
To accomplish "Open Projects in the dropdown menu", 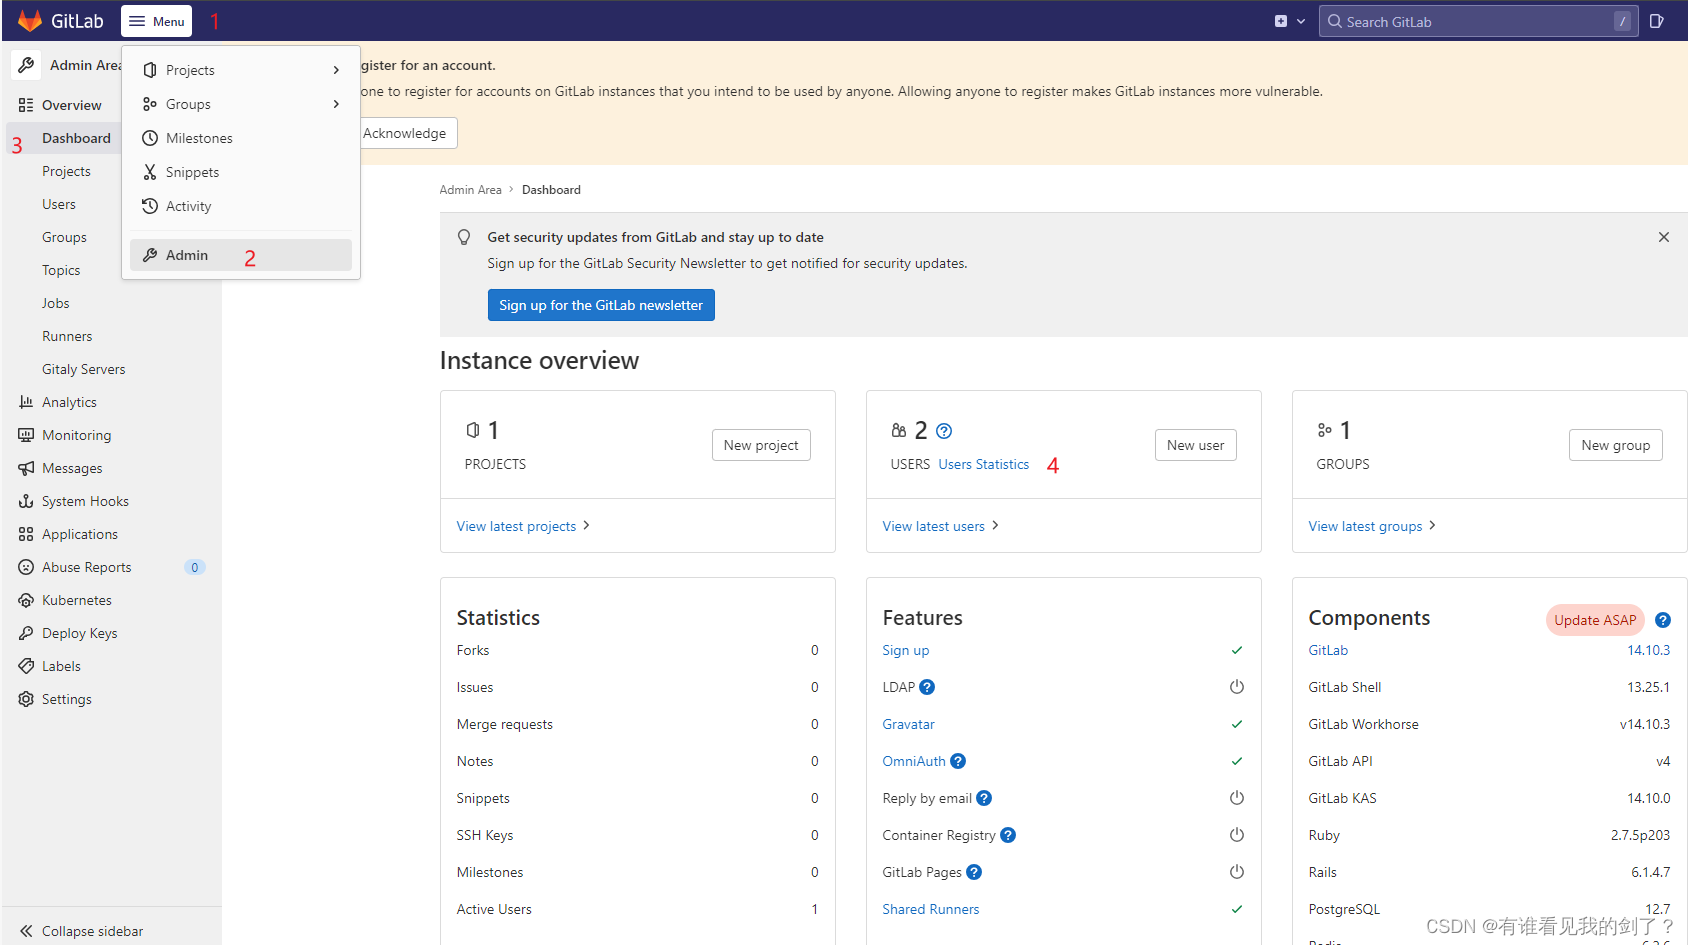I will pos(241,70).
